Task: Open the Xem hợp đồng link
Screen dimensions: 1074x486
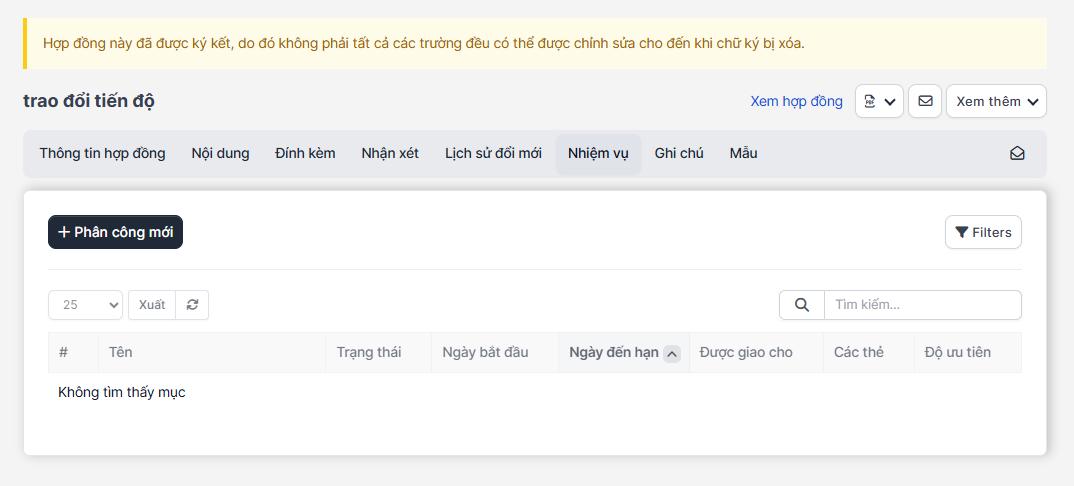Action: (x=796, y=101)
